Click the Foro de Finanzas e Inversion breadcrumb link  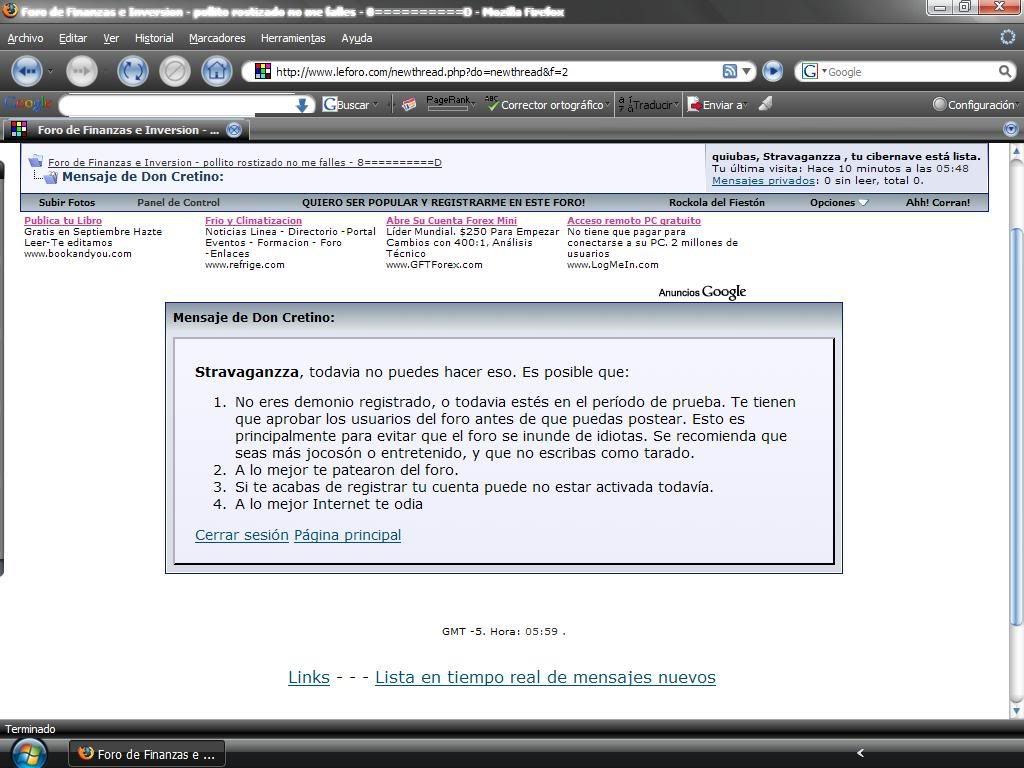(x=245, y=163)
